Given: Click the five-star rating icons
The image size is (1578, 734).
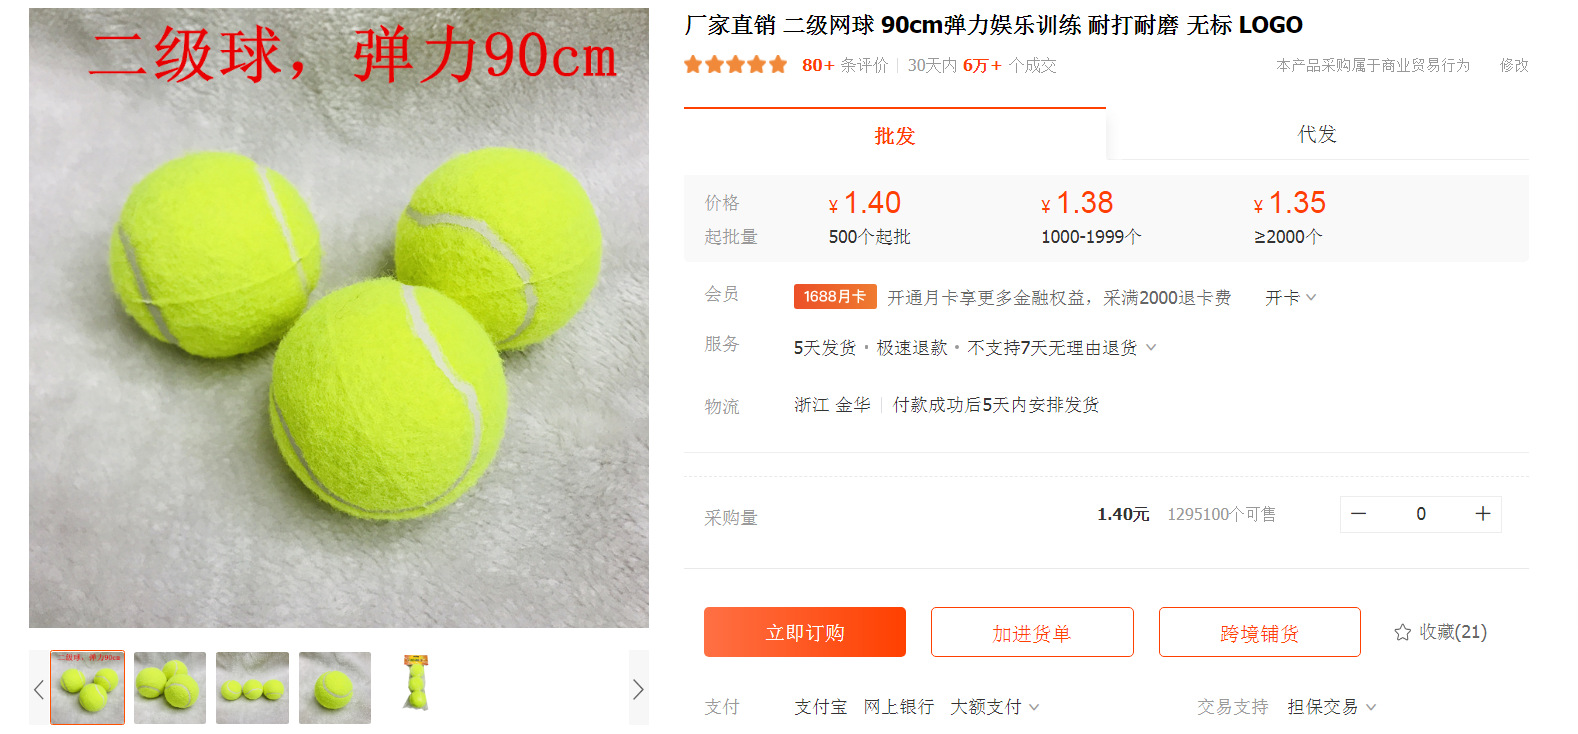Looking at the screenshot, I should coord(736,65).
